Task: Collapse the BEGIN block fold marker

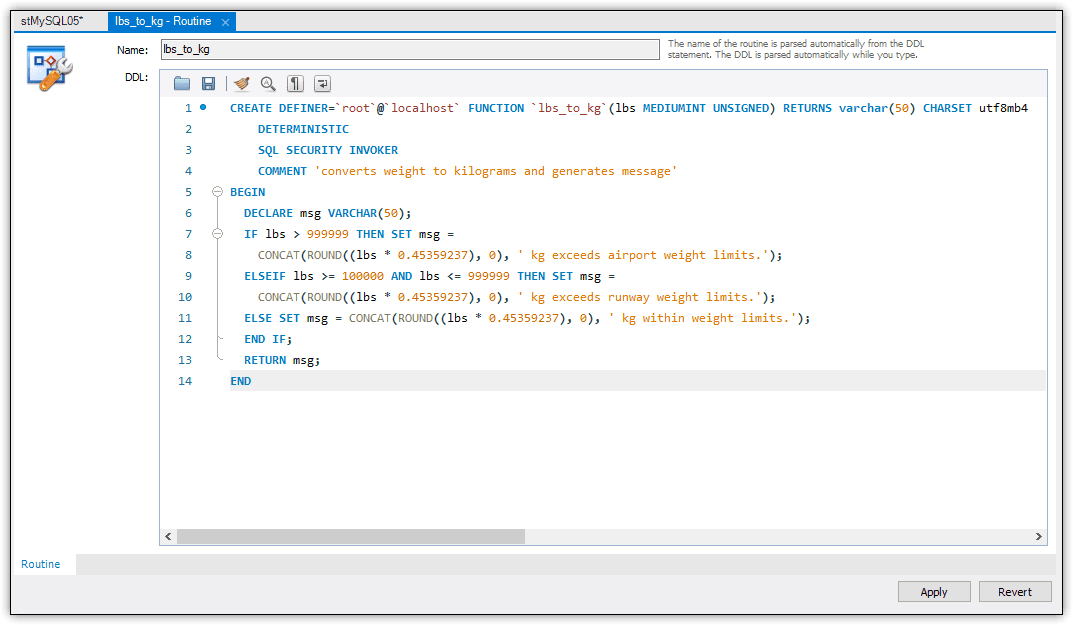Action: click(217, 191)
